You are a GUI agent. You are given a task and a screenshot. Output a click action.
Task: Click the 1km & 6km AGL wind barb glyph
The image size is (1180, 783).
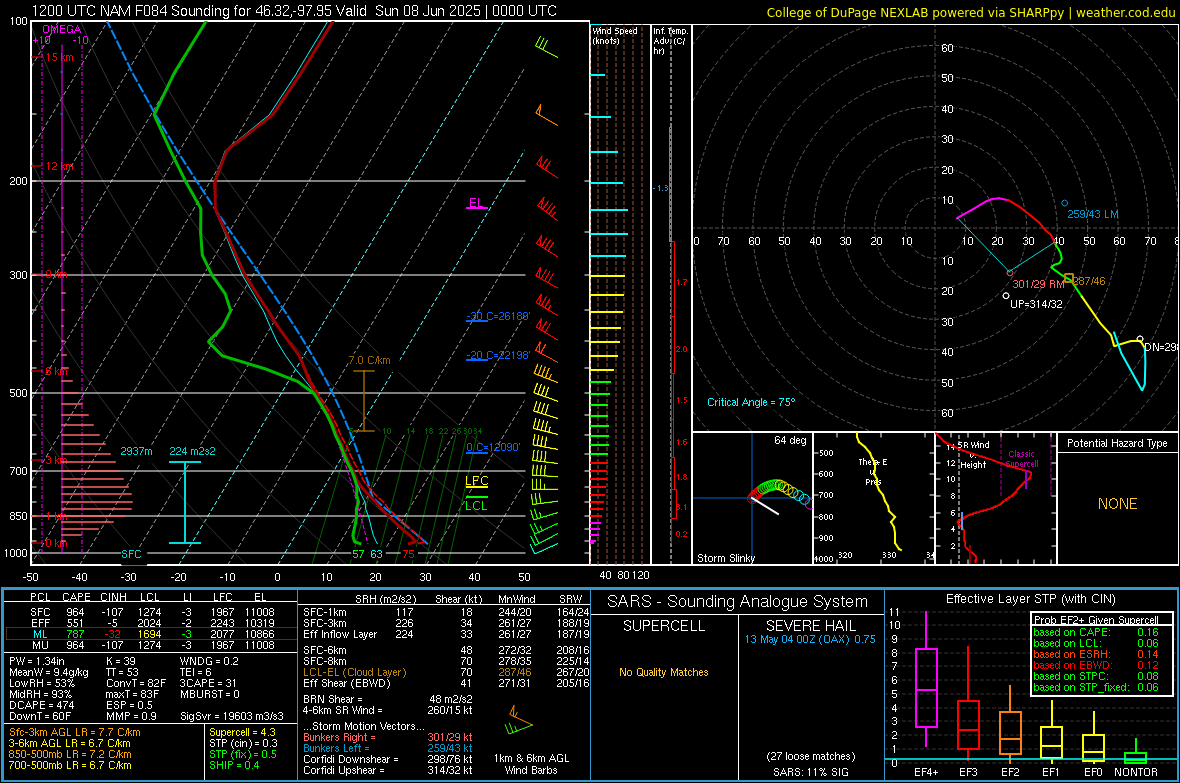pos(519,722)
